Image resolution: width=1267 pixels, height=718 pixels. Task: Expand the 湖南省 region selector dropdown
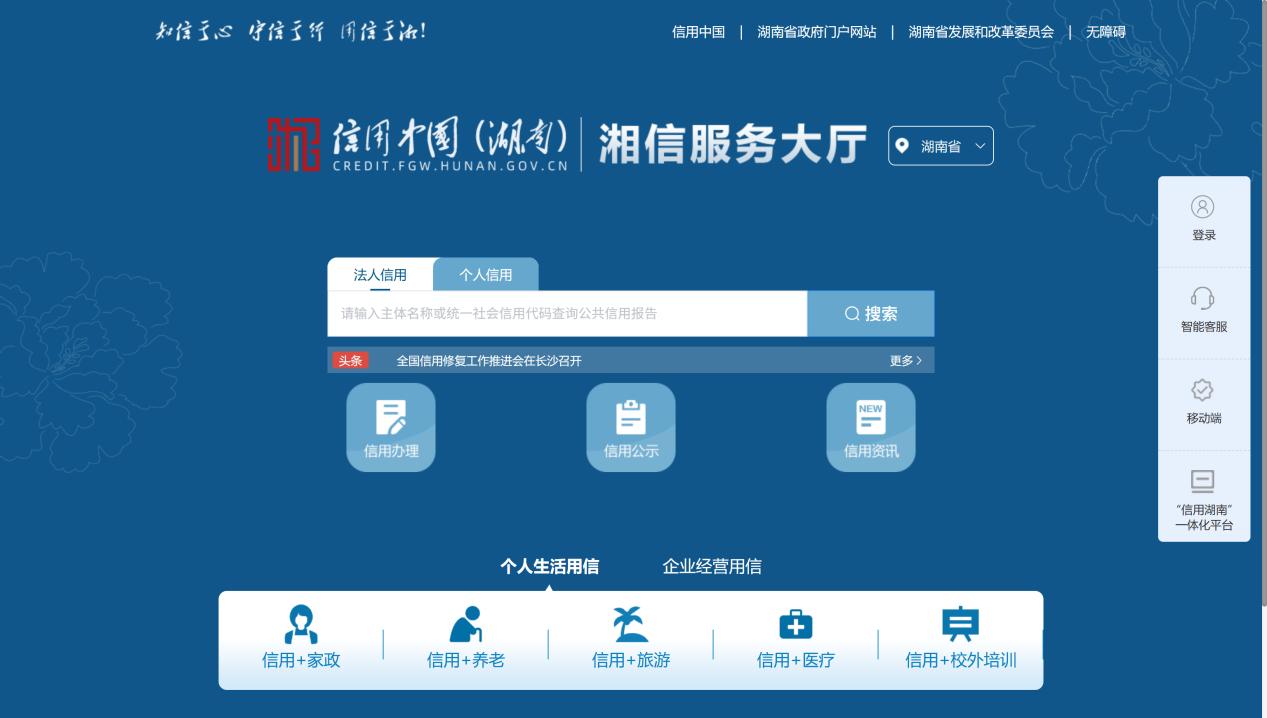tap(940, 145)
